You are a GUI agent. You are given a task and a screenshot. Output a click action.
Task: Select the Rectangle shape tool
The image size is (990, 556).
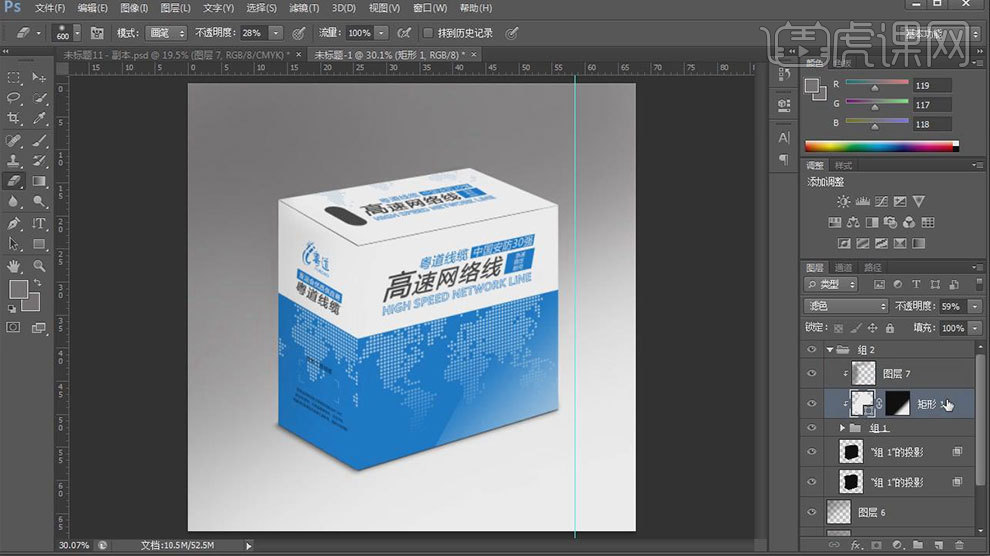tap(39, 244)
